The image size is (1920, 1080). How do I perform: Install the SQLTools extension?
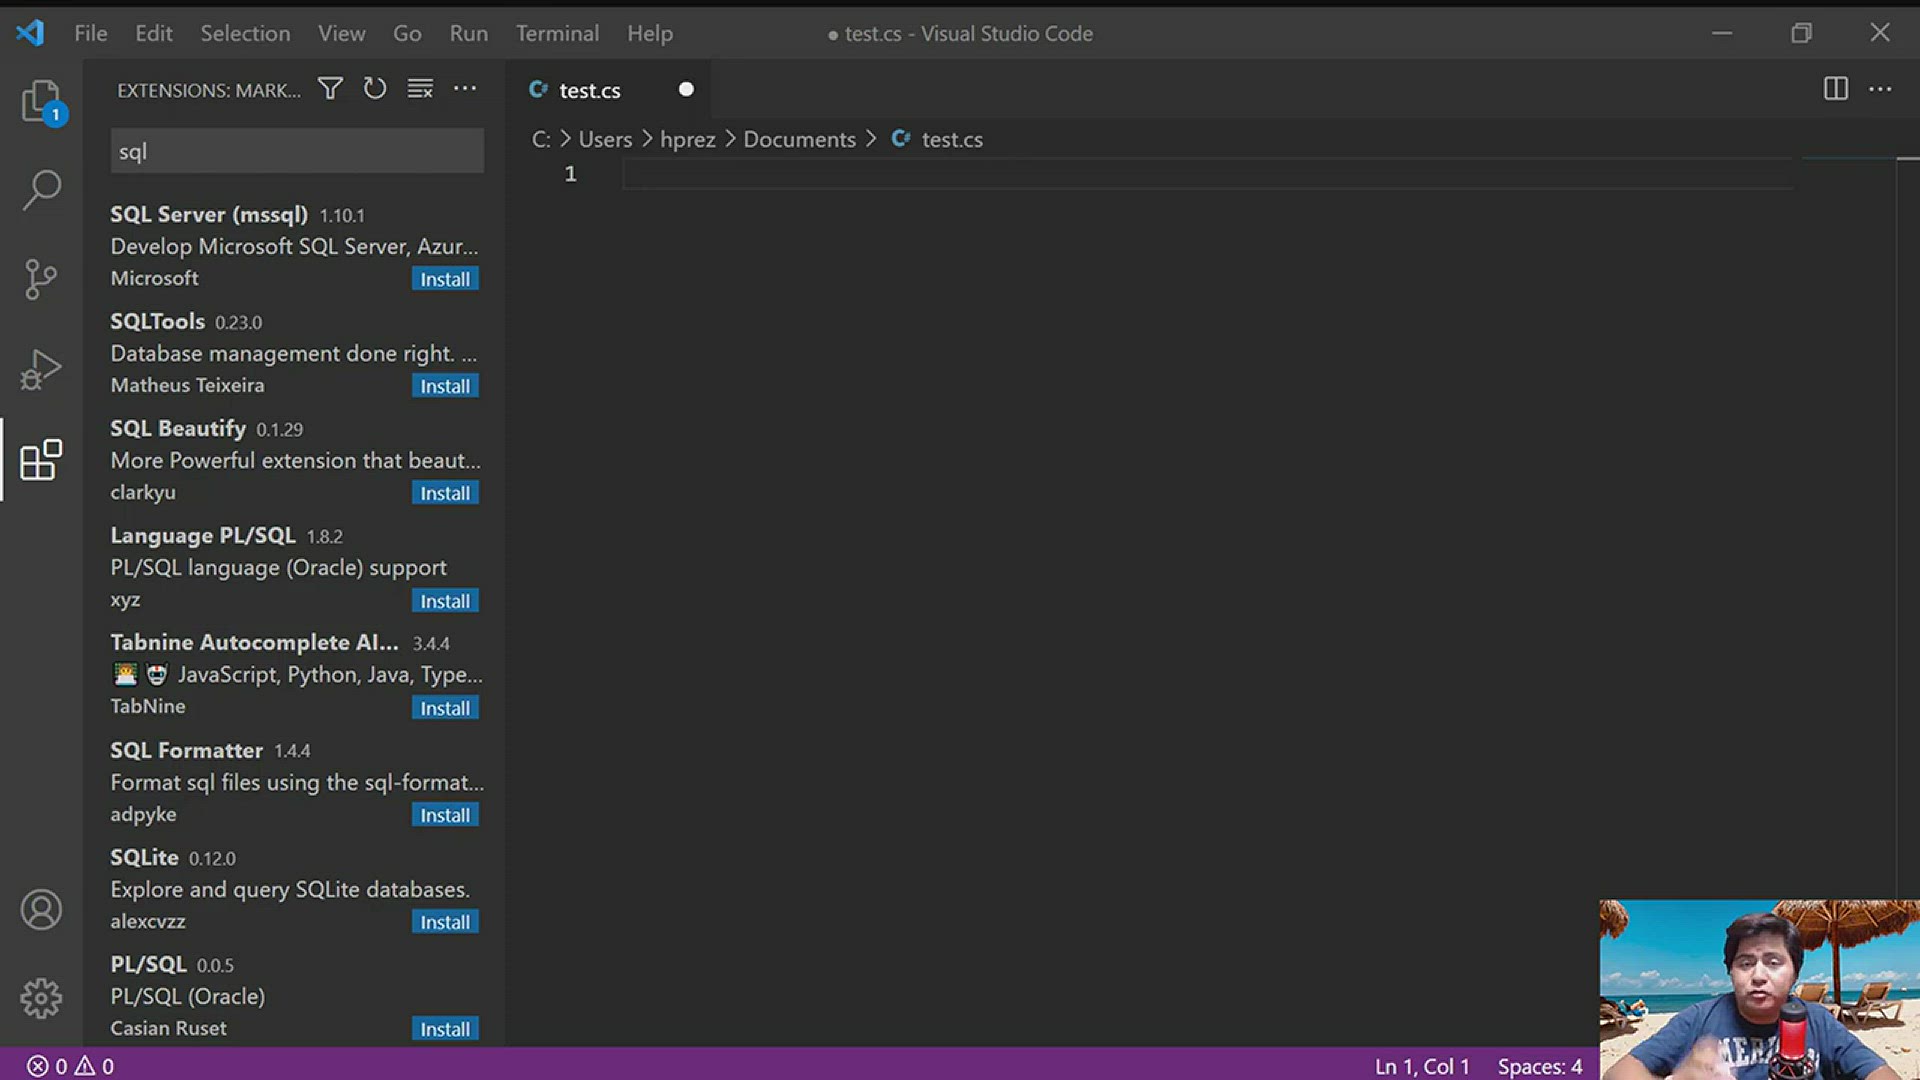point(445,386)
